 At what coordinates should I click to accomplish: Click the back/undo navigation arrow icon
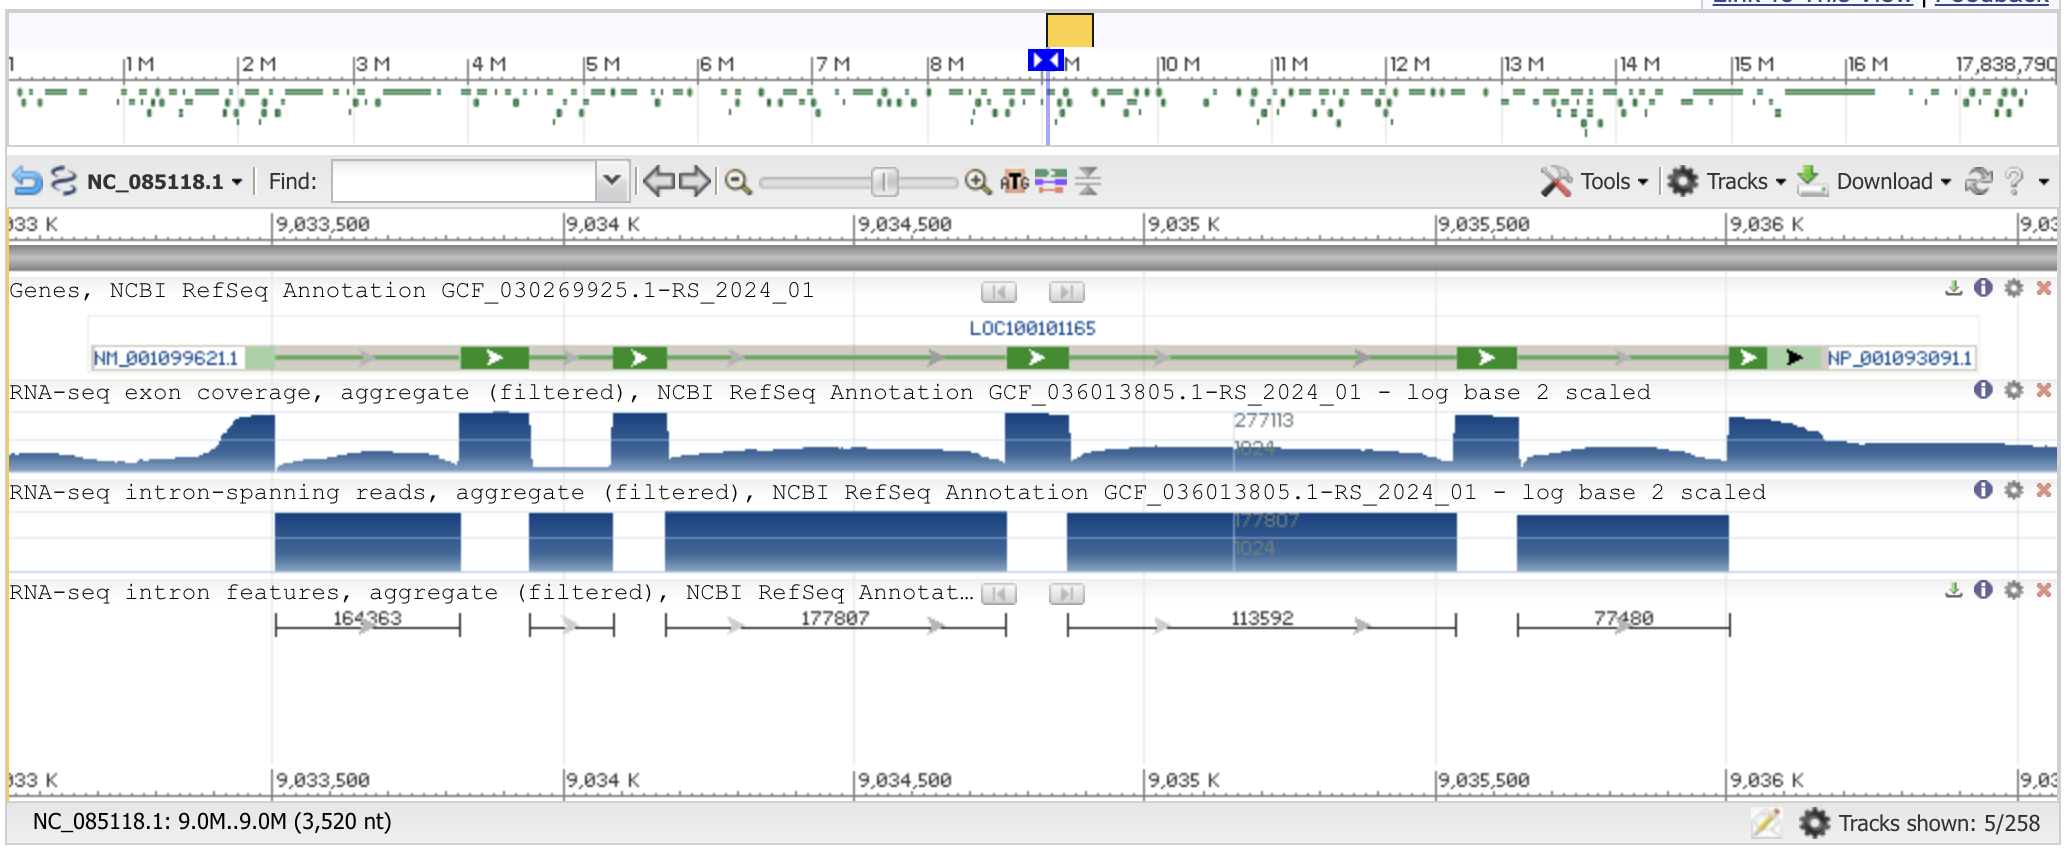27,181
